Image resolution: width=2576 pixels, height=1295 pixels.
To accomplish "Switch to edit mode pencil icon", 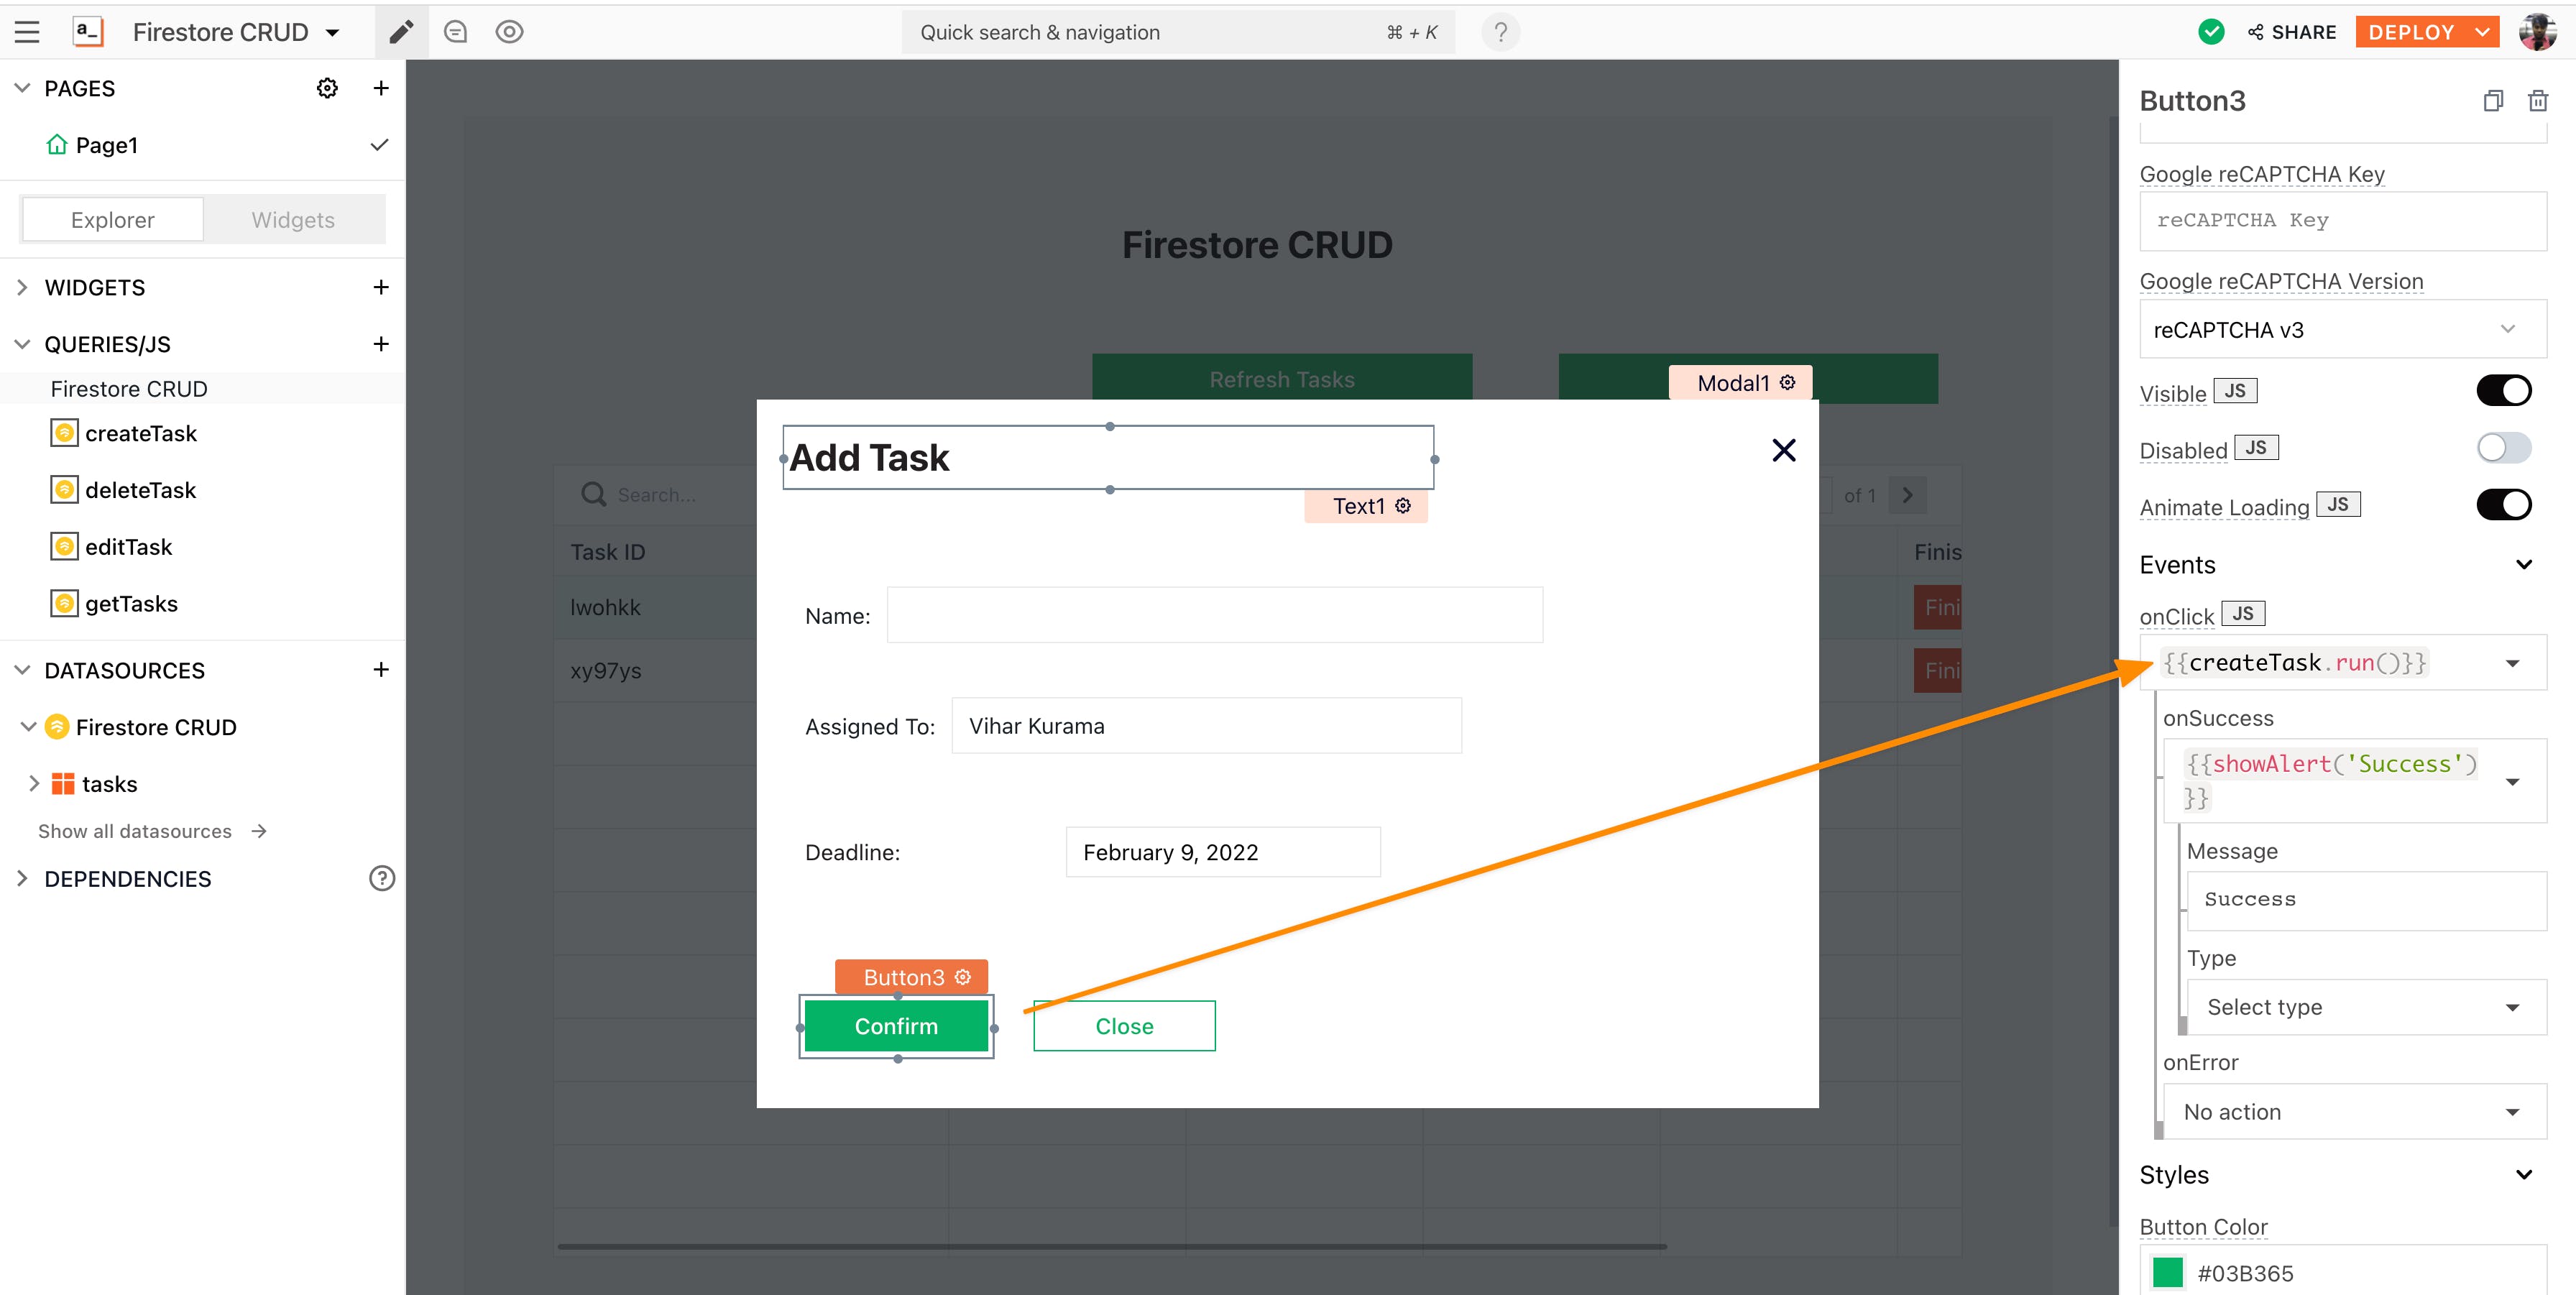I will click(x=401, y=32).
